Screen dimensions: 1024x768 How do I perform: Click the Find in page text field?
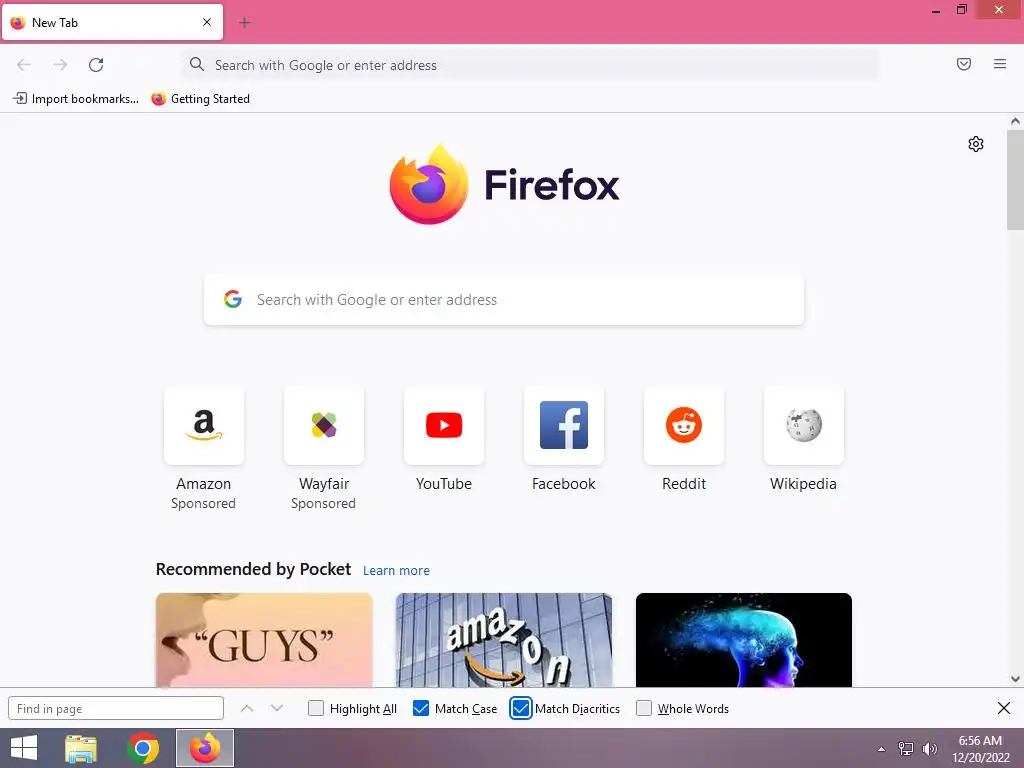[116, 709]
